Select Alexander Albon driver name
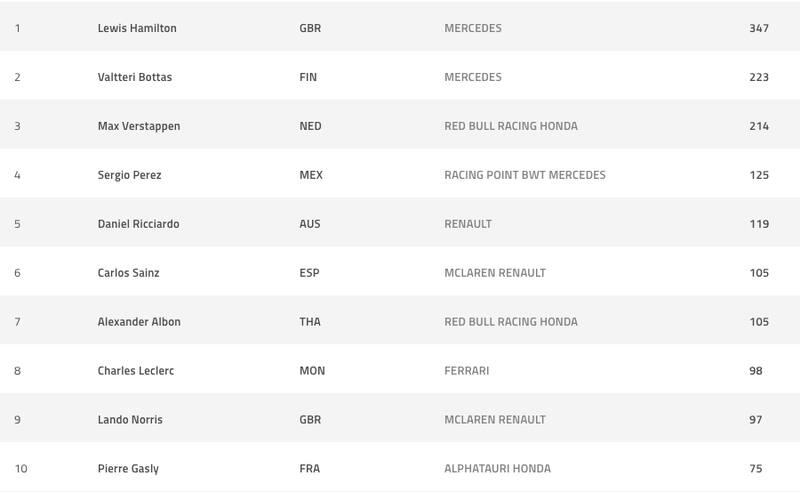 [x=139, y=322]
